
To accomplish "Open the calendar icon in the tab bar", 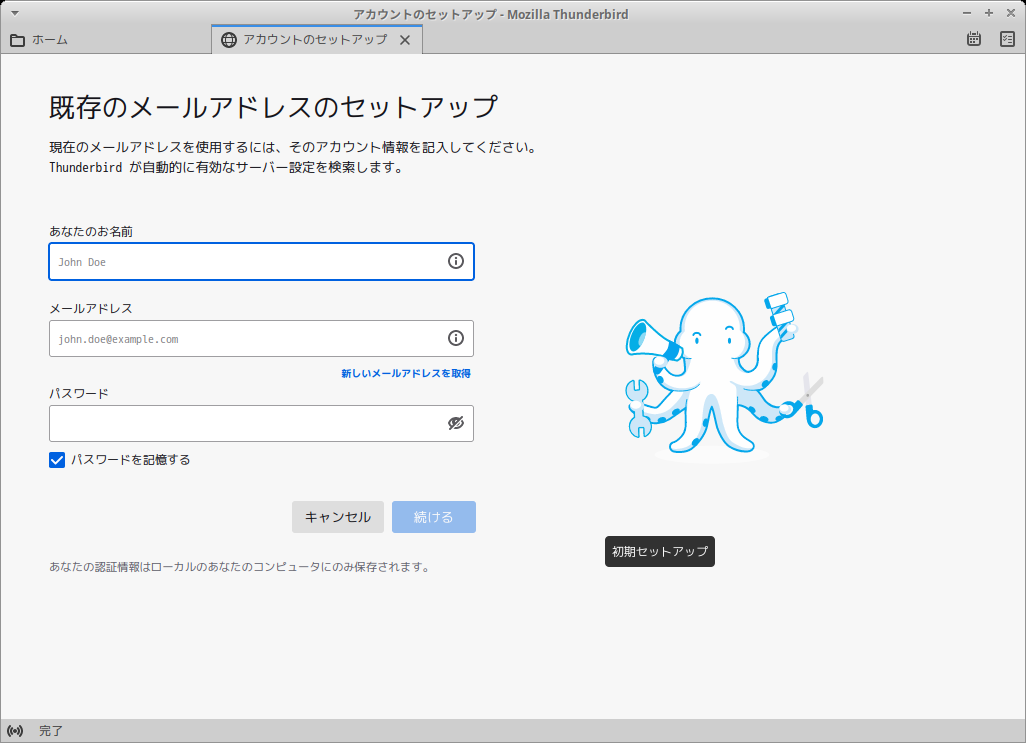I will click(x=974, y=39).
